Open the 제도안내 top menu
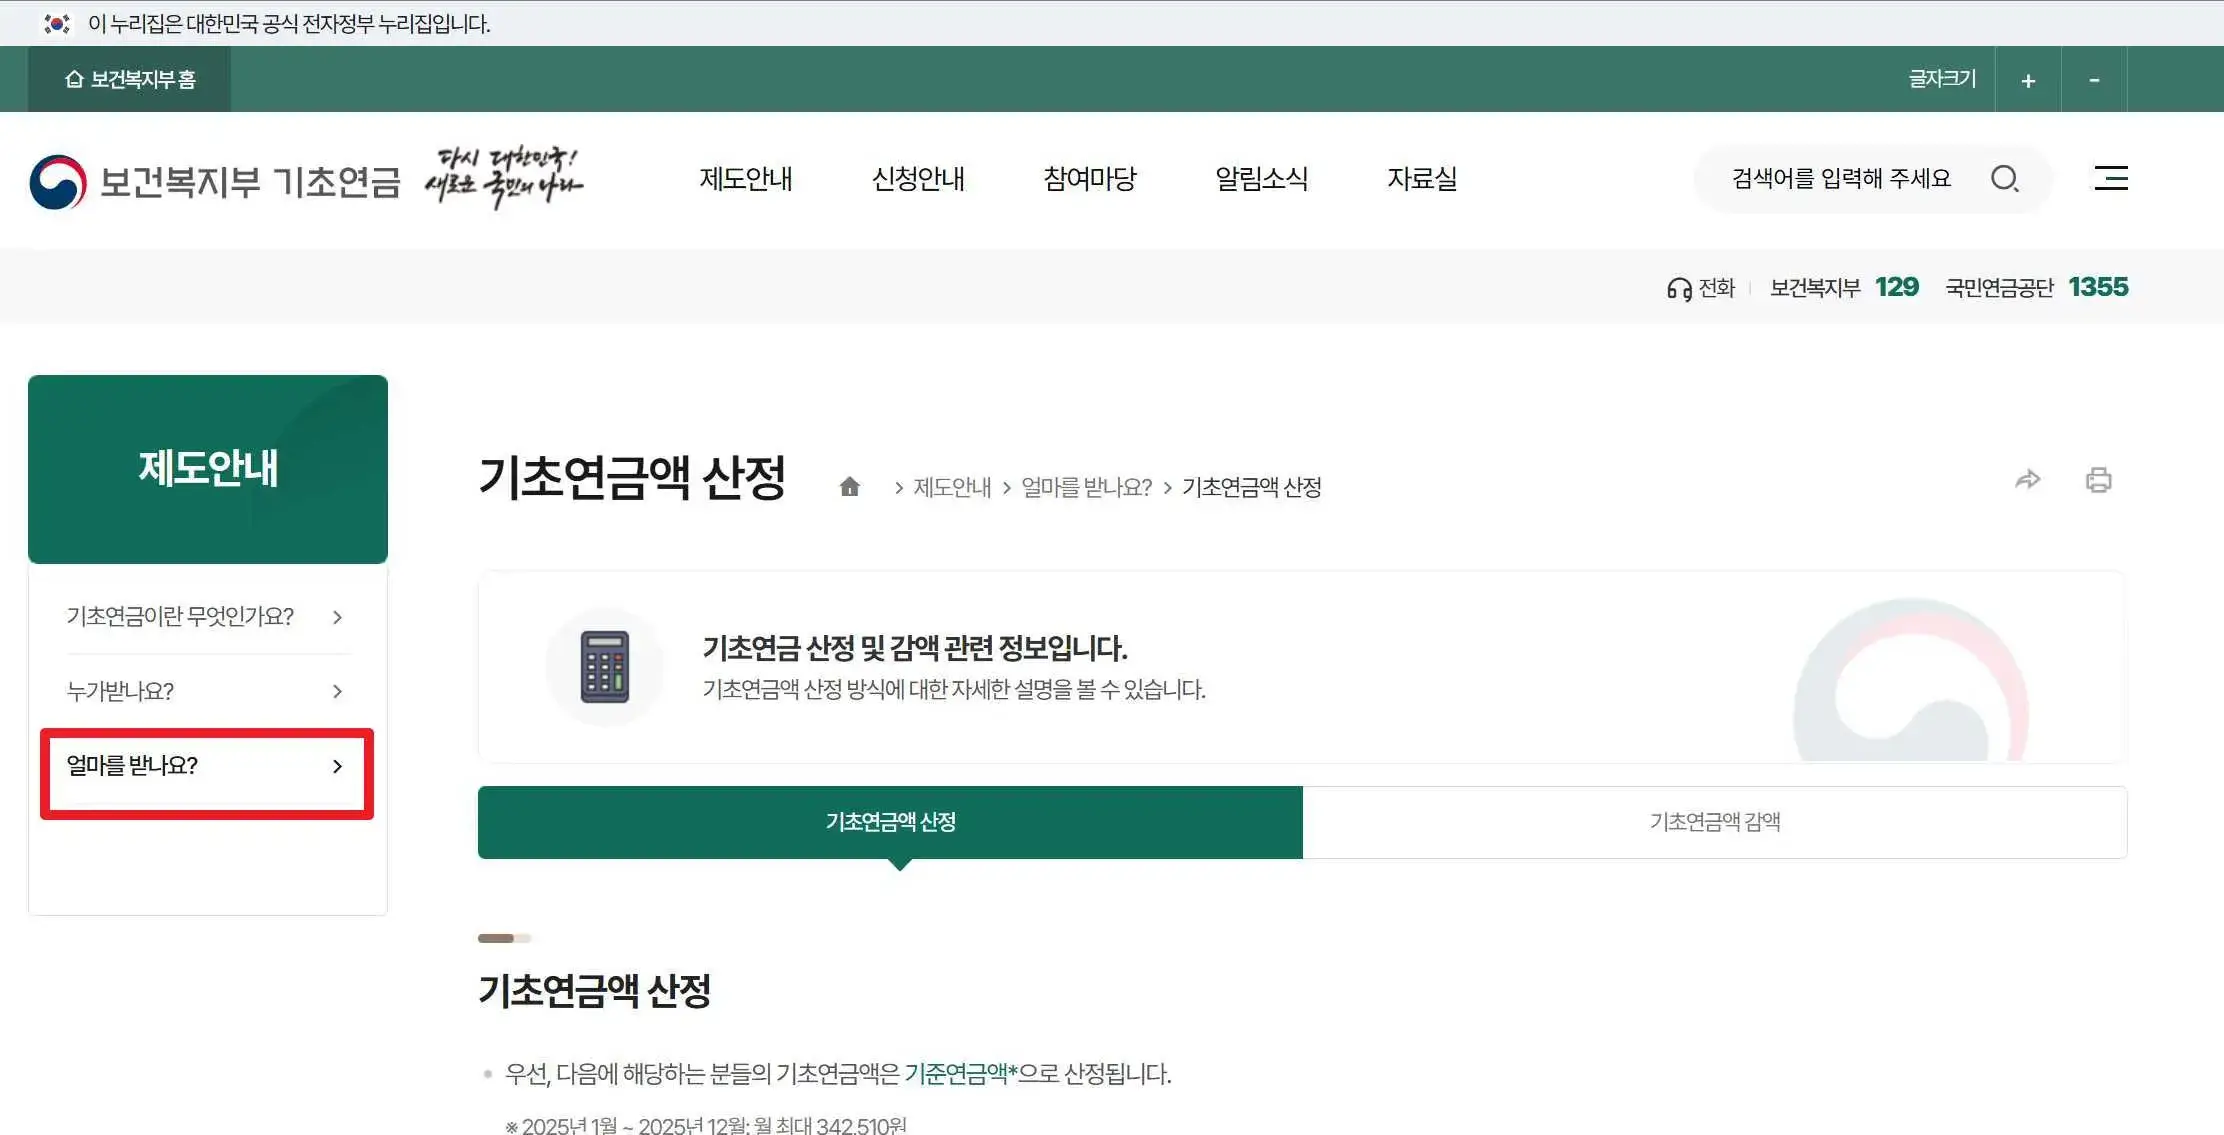The height and width of the screenshot is (1135, 2224). [745, 179]
